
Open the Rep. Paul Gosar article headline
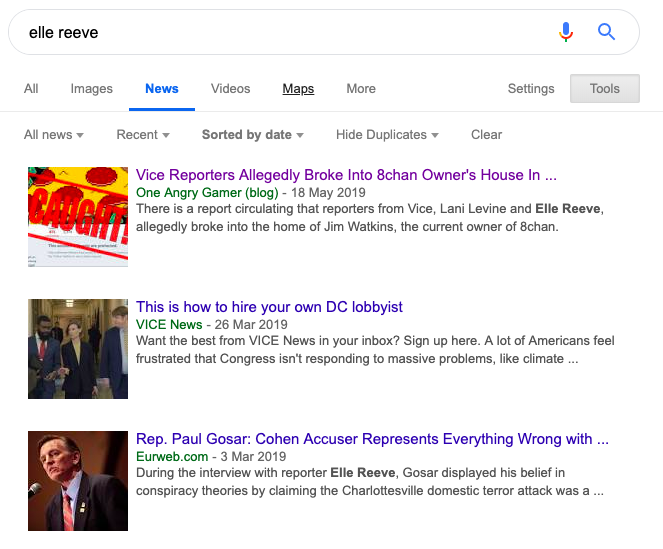[372, 439]
